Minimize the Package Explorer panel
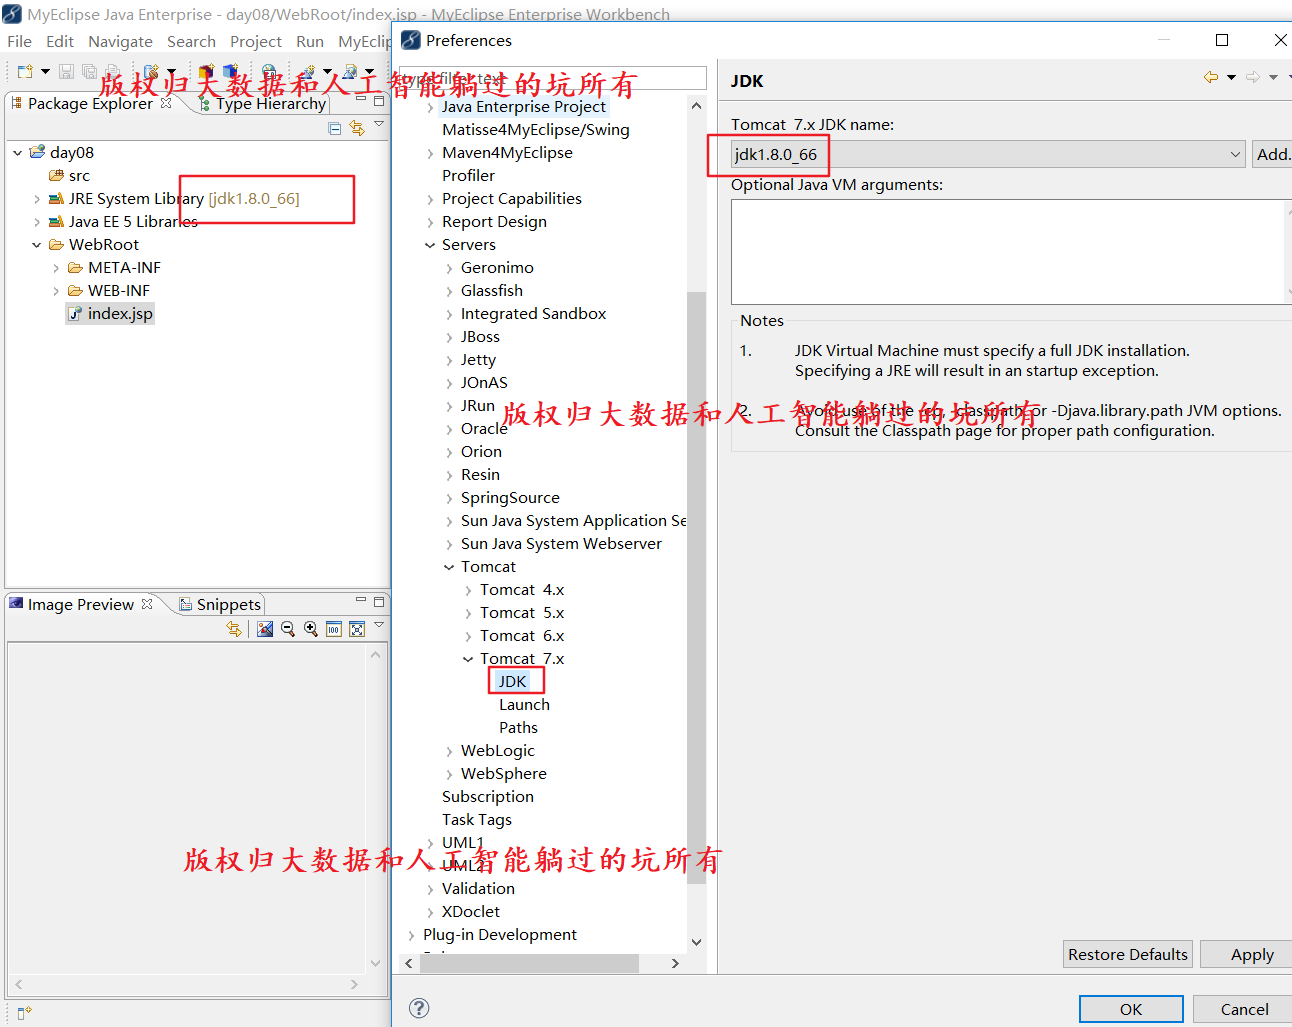This screenshot has width=1292, height=1027. point(361,99)
